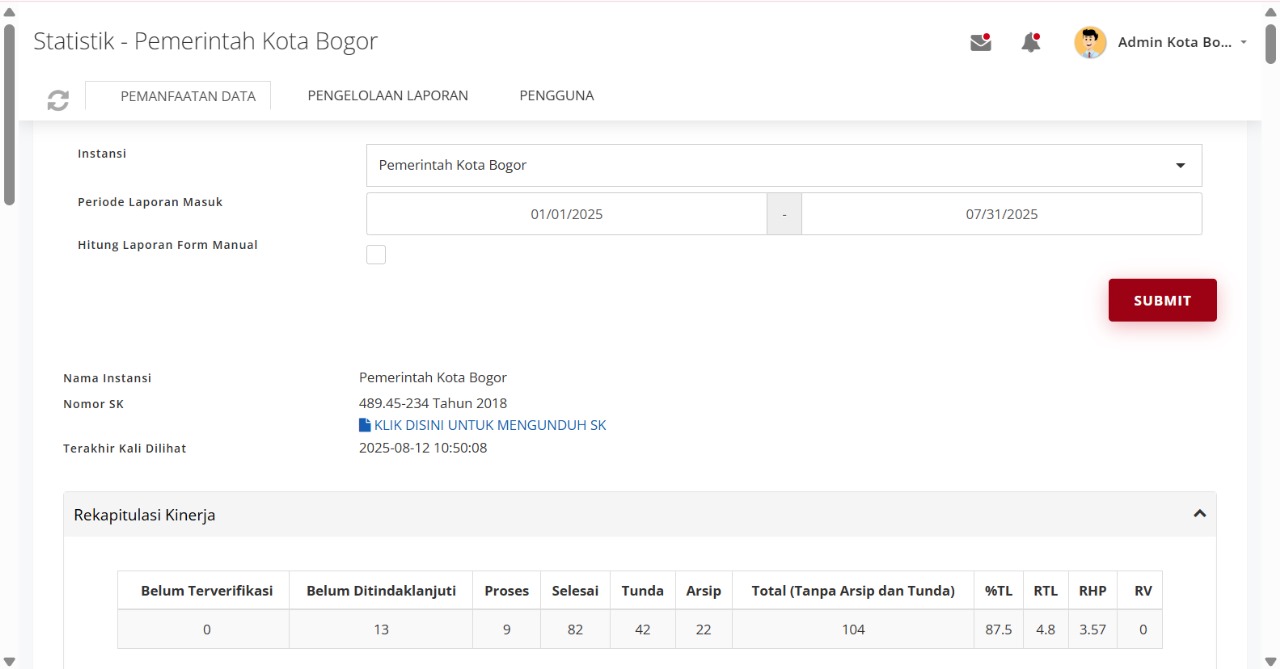This screenshot has height=669, width=1280.
Task: Click the Selesai column header
Action: (575, 590)
